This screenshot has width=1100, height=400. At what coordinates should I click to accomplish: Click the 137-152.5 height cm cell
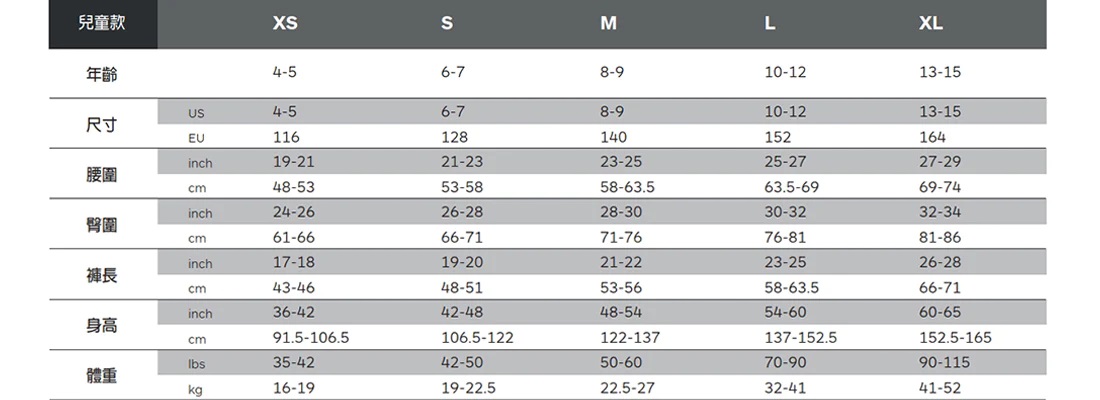(801, 338)
